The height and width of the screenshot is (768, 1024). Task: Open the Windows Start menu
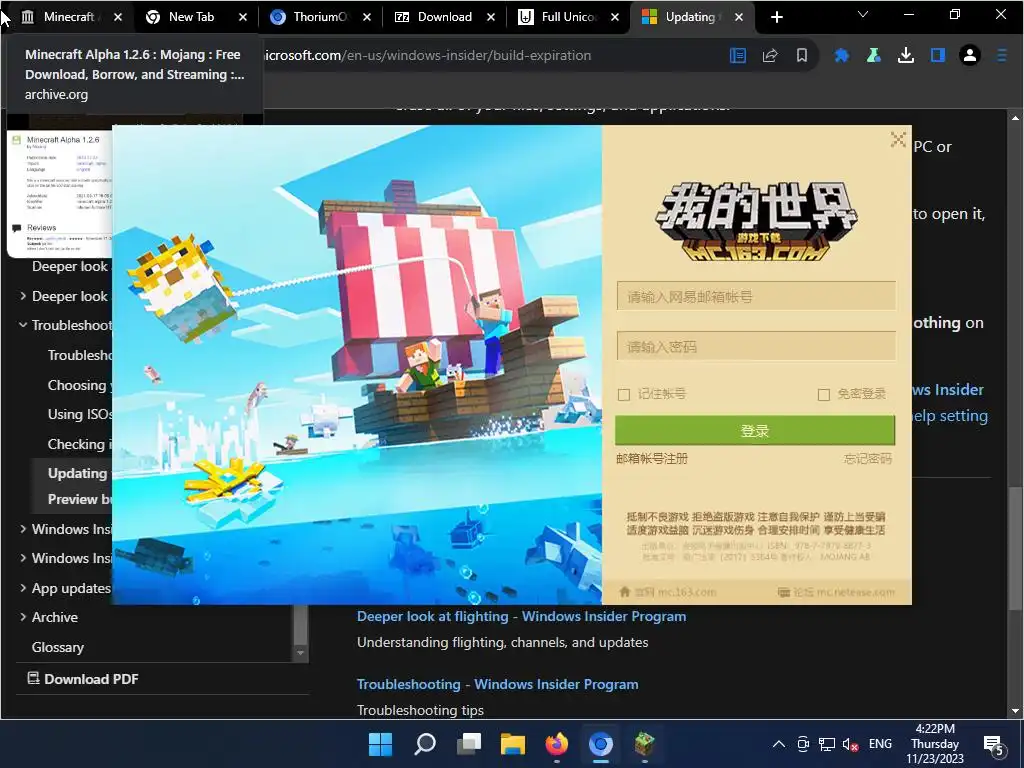click(x=380, y=744)
